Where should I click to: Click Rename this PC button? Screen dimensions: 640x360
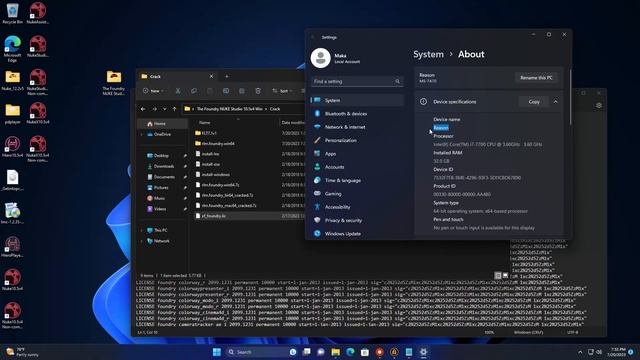[536, 78]
